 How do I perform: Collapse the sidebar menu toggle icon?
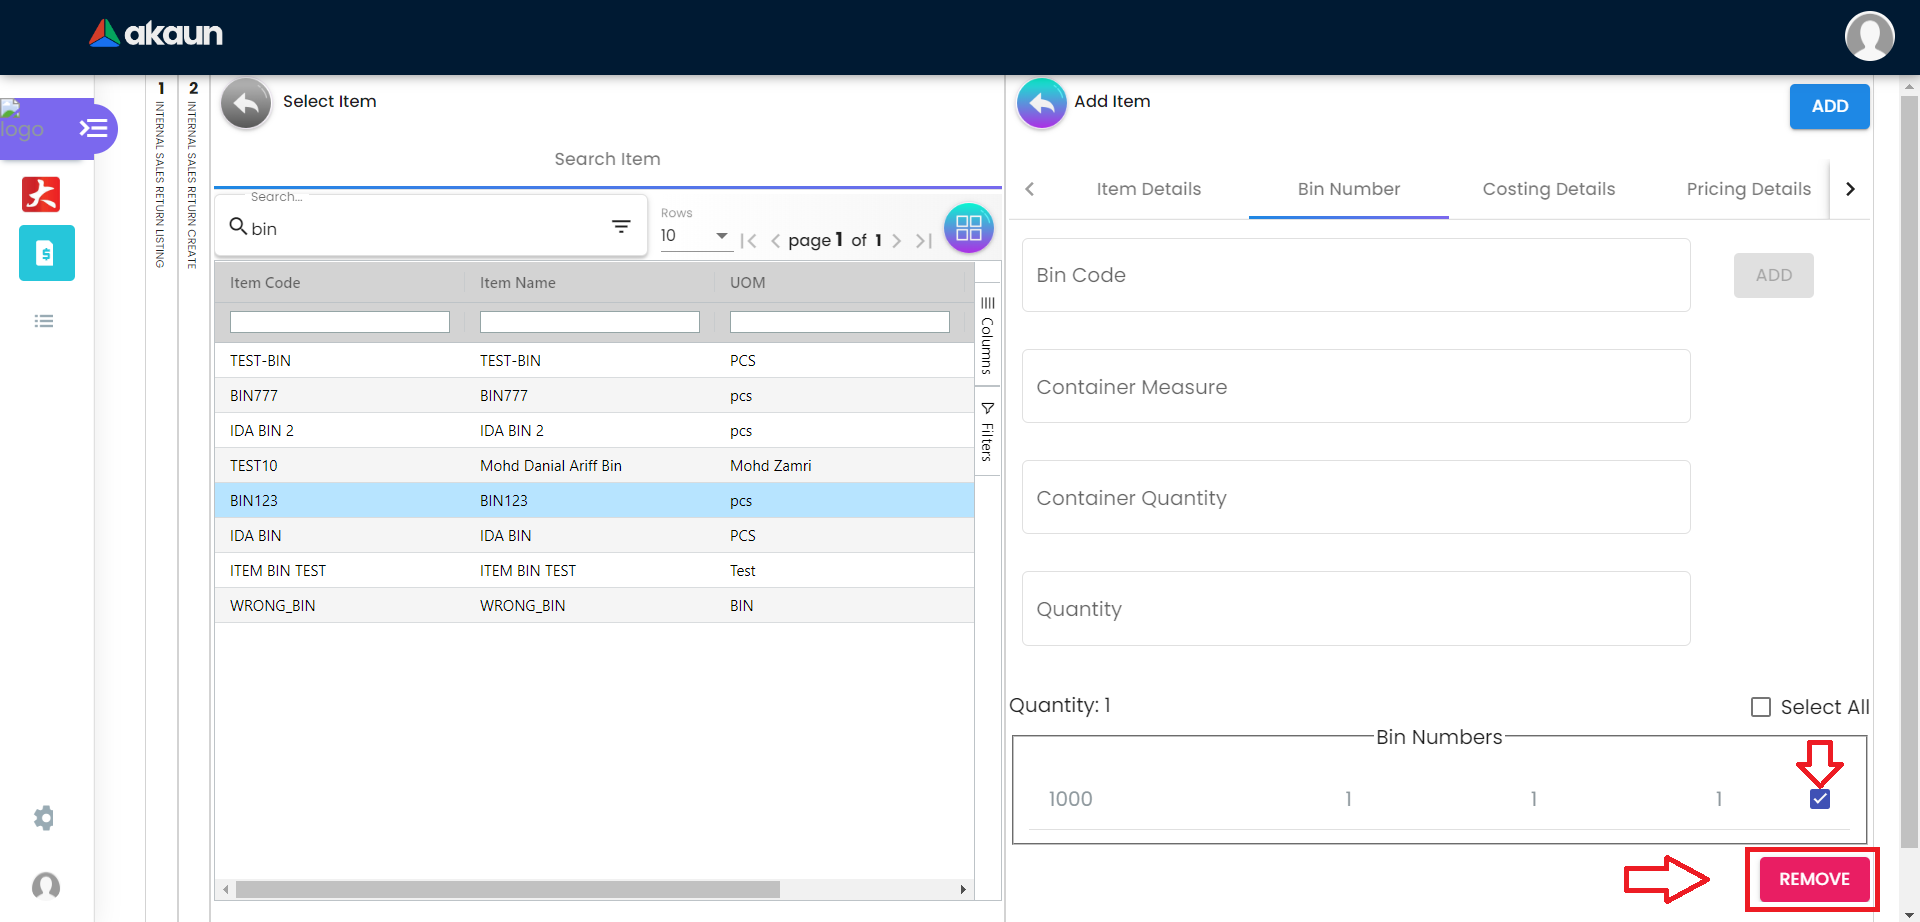[93, 128]
